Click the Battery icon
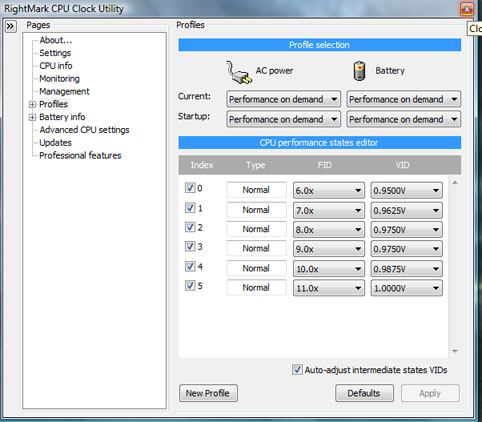Image resolution: width=482 pixels, height=422 pixels. point(359,71)
